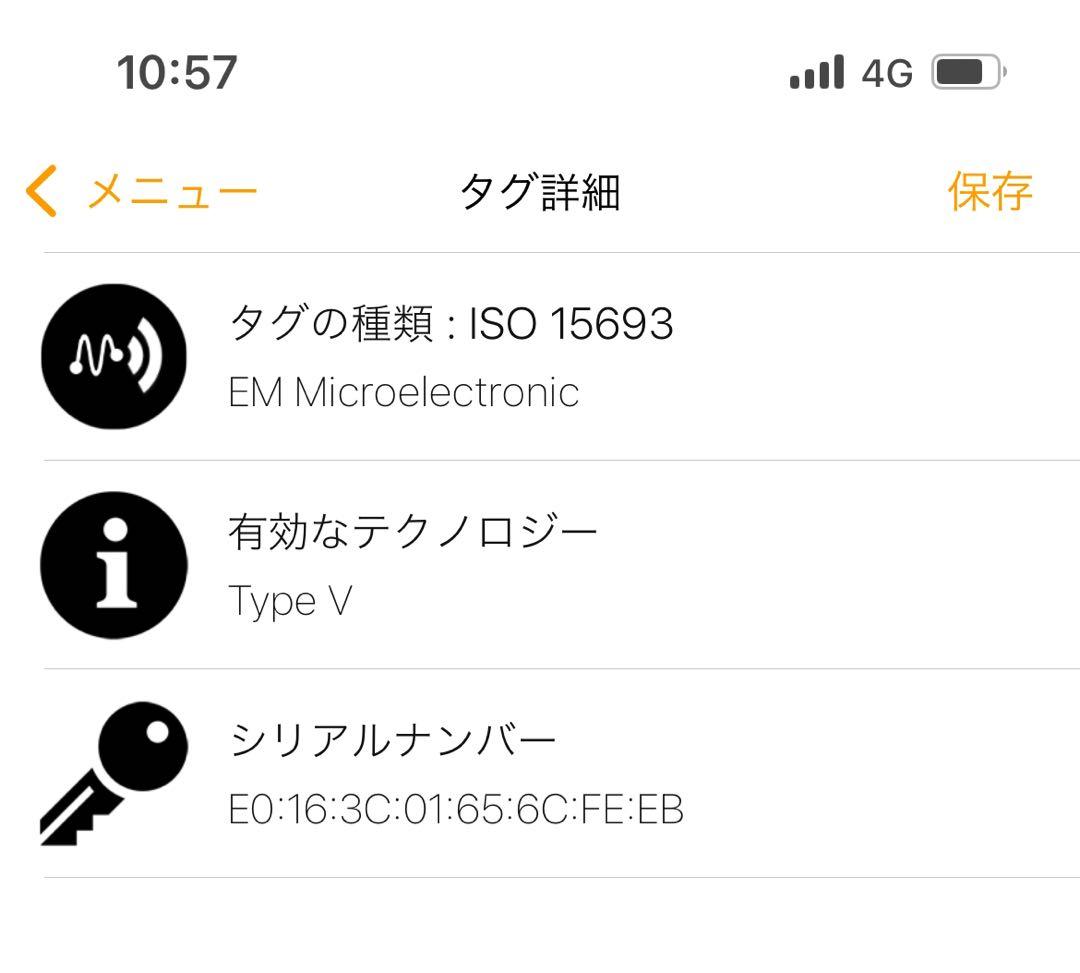Select the Type V technology row
The height and width of the screenshot is (973, 1080).
pos(291,601)
